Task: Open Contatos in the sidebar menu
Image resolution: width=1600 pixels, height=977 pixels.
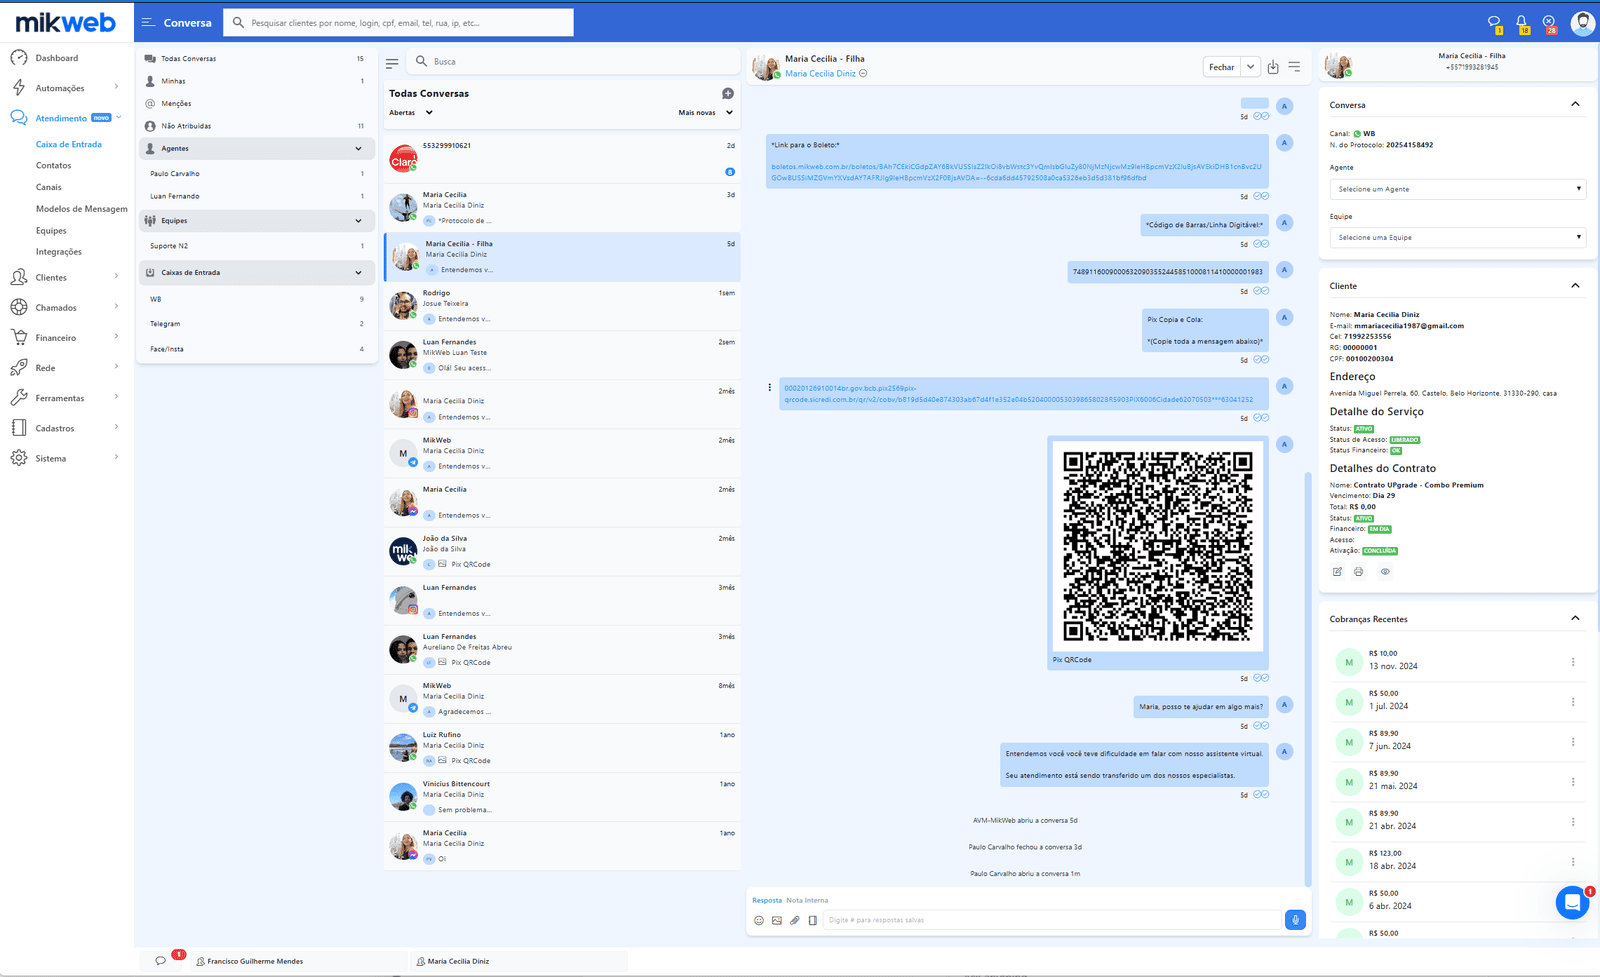Action: pos(54,166)
